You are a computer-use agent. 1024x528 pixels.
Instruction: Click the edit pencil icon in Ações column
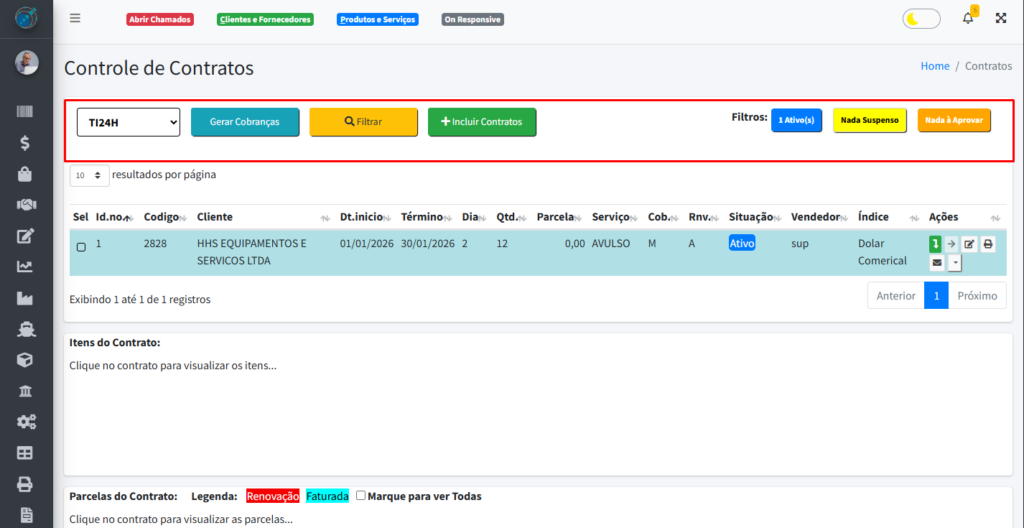tap(969, 244)
